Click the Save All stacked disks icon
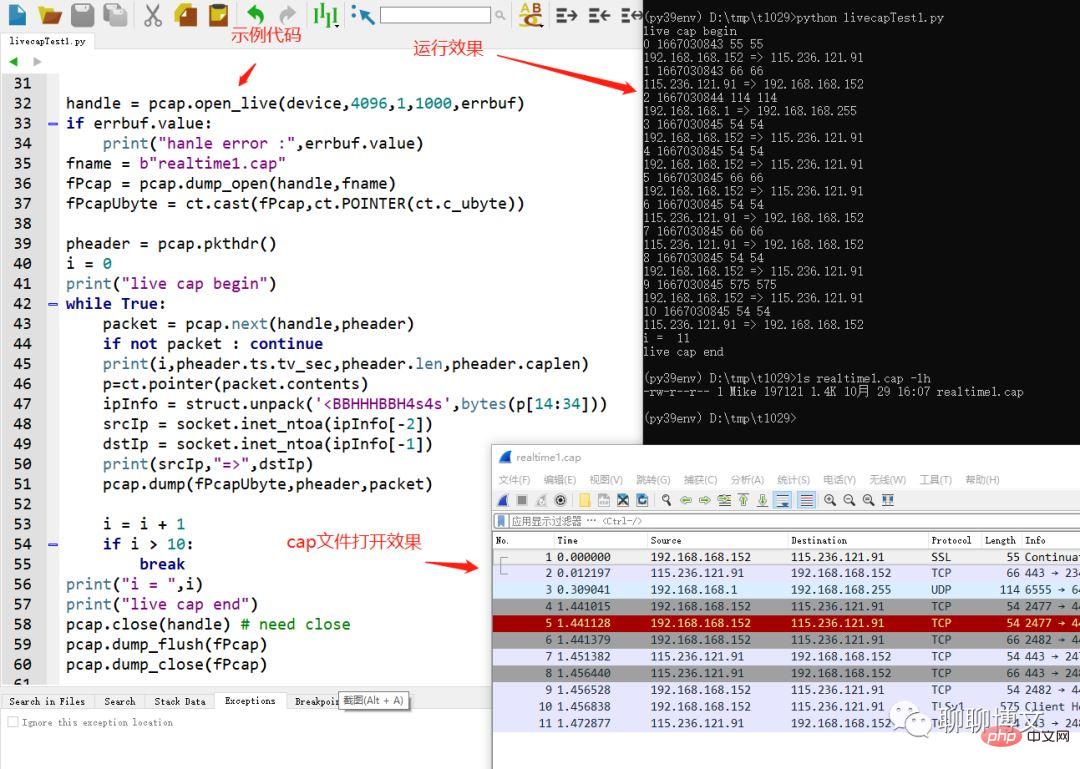Image resolution: width=1080 pixels, height=769 pixels. [115, 14]
